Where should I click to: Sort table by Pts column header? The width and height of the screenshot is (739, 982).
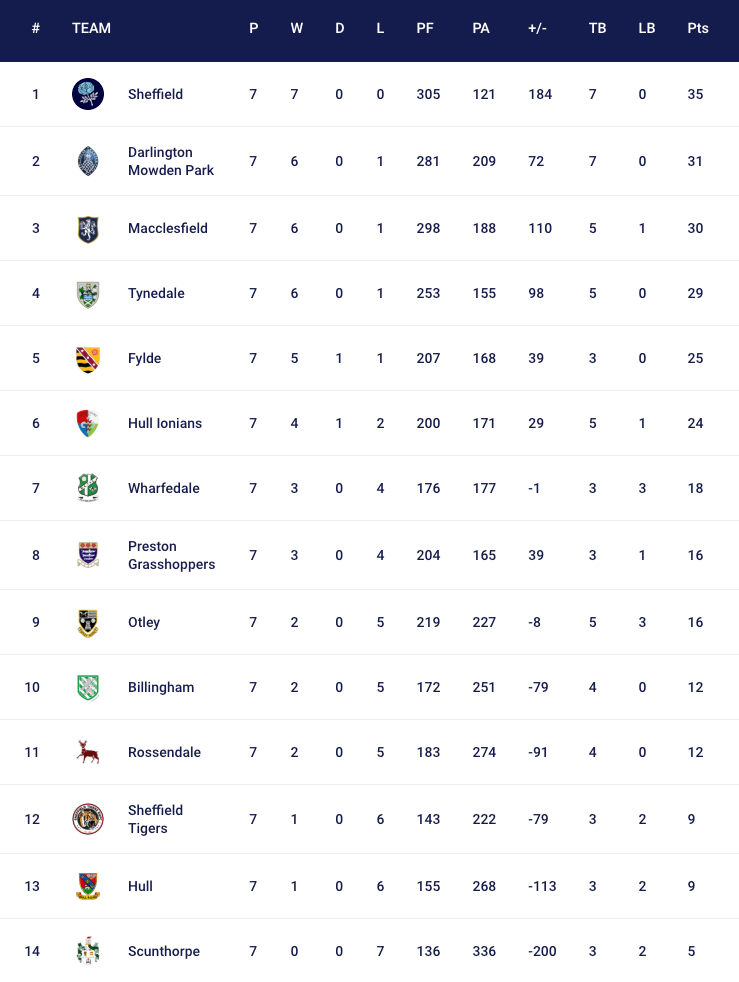(x=698, y=28)
